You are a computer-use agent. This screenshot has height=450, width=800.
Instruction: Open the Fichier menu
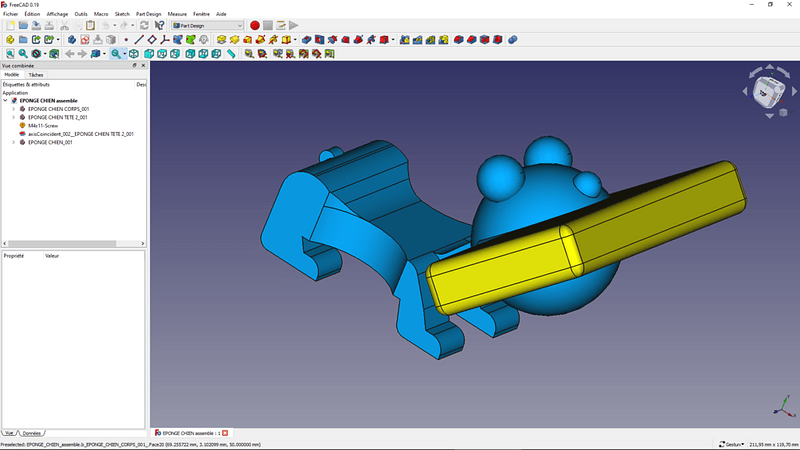[x=11, y=14]
